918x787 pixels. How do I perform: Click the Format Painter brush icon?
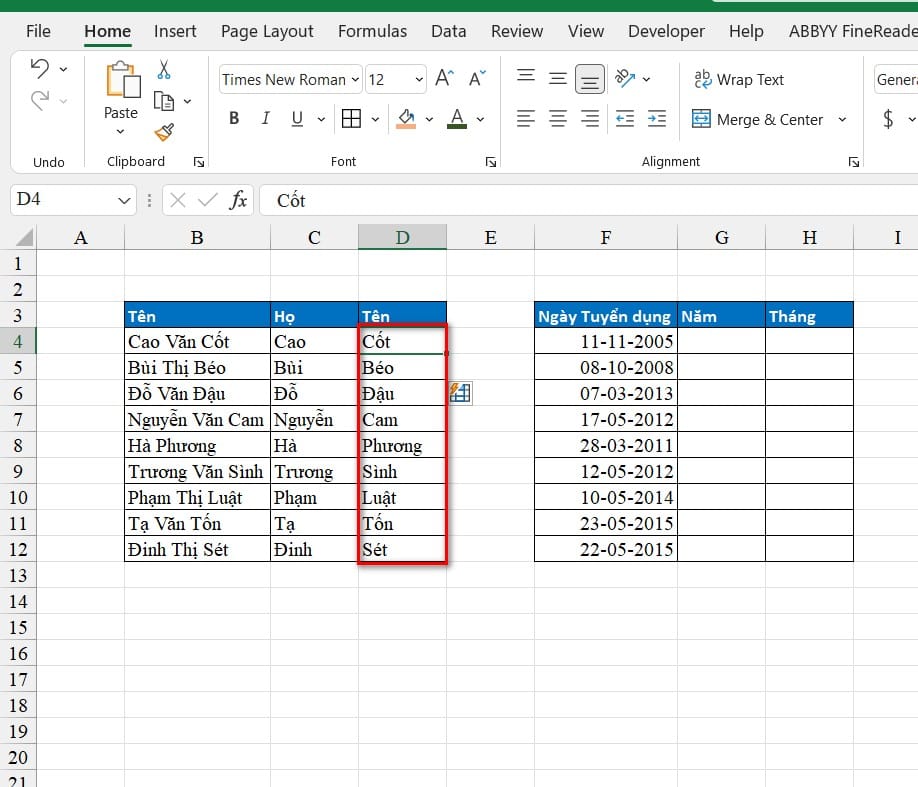(165, 132)
